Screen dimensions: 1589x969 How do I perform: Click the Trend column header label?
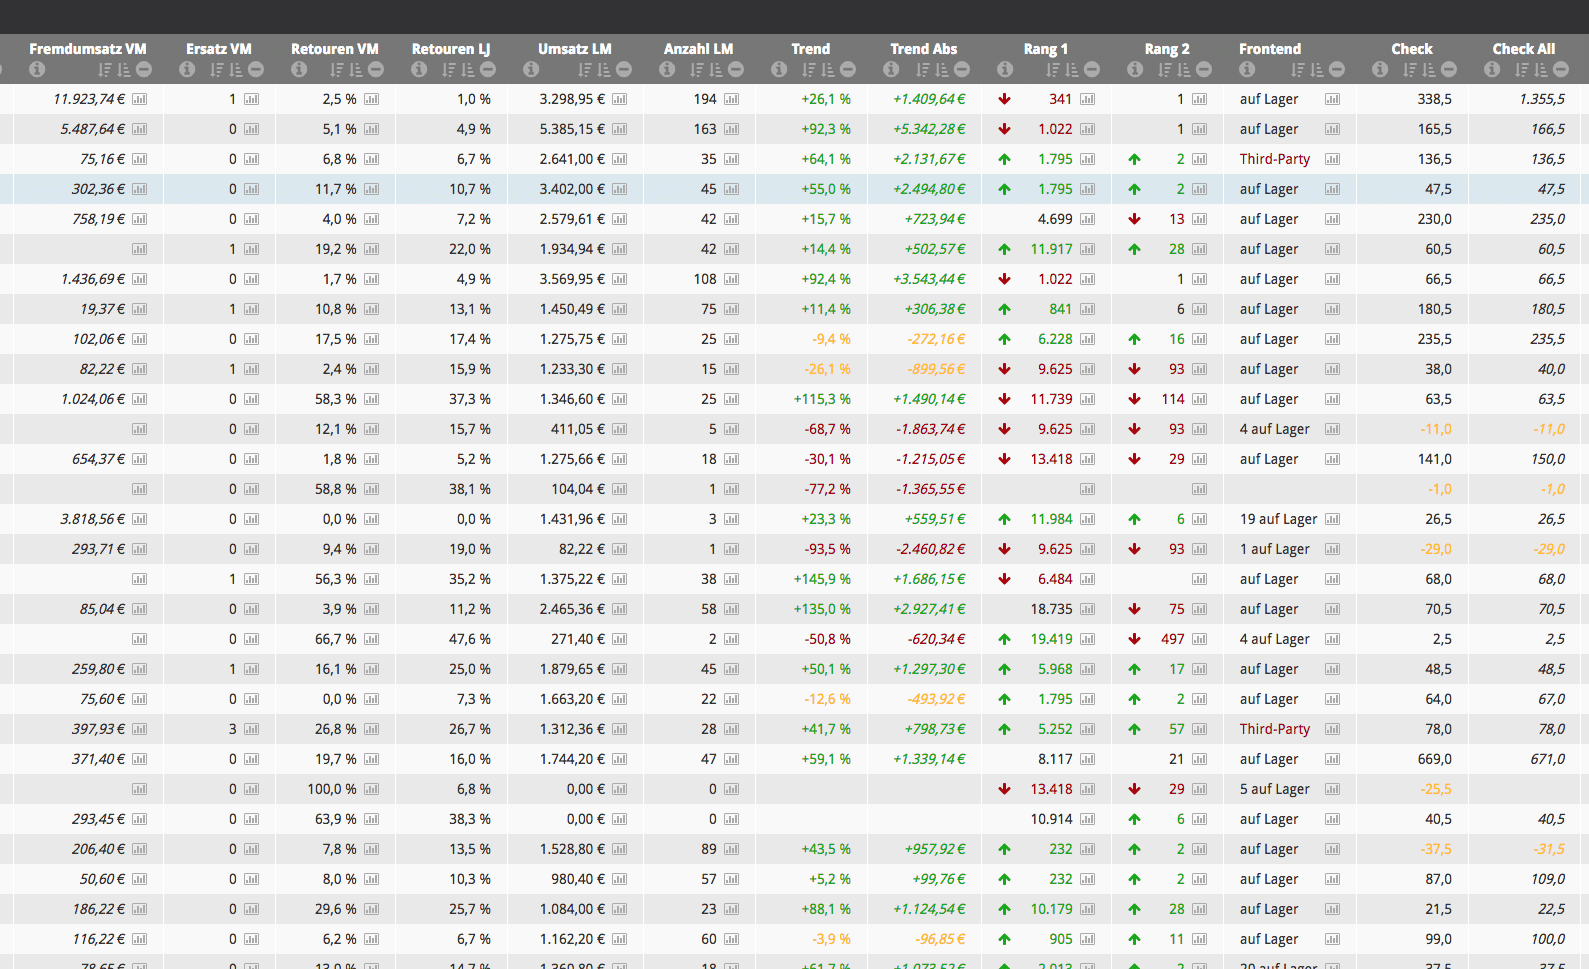[x=810, y=48]
